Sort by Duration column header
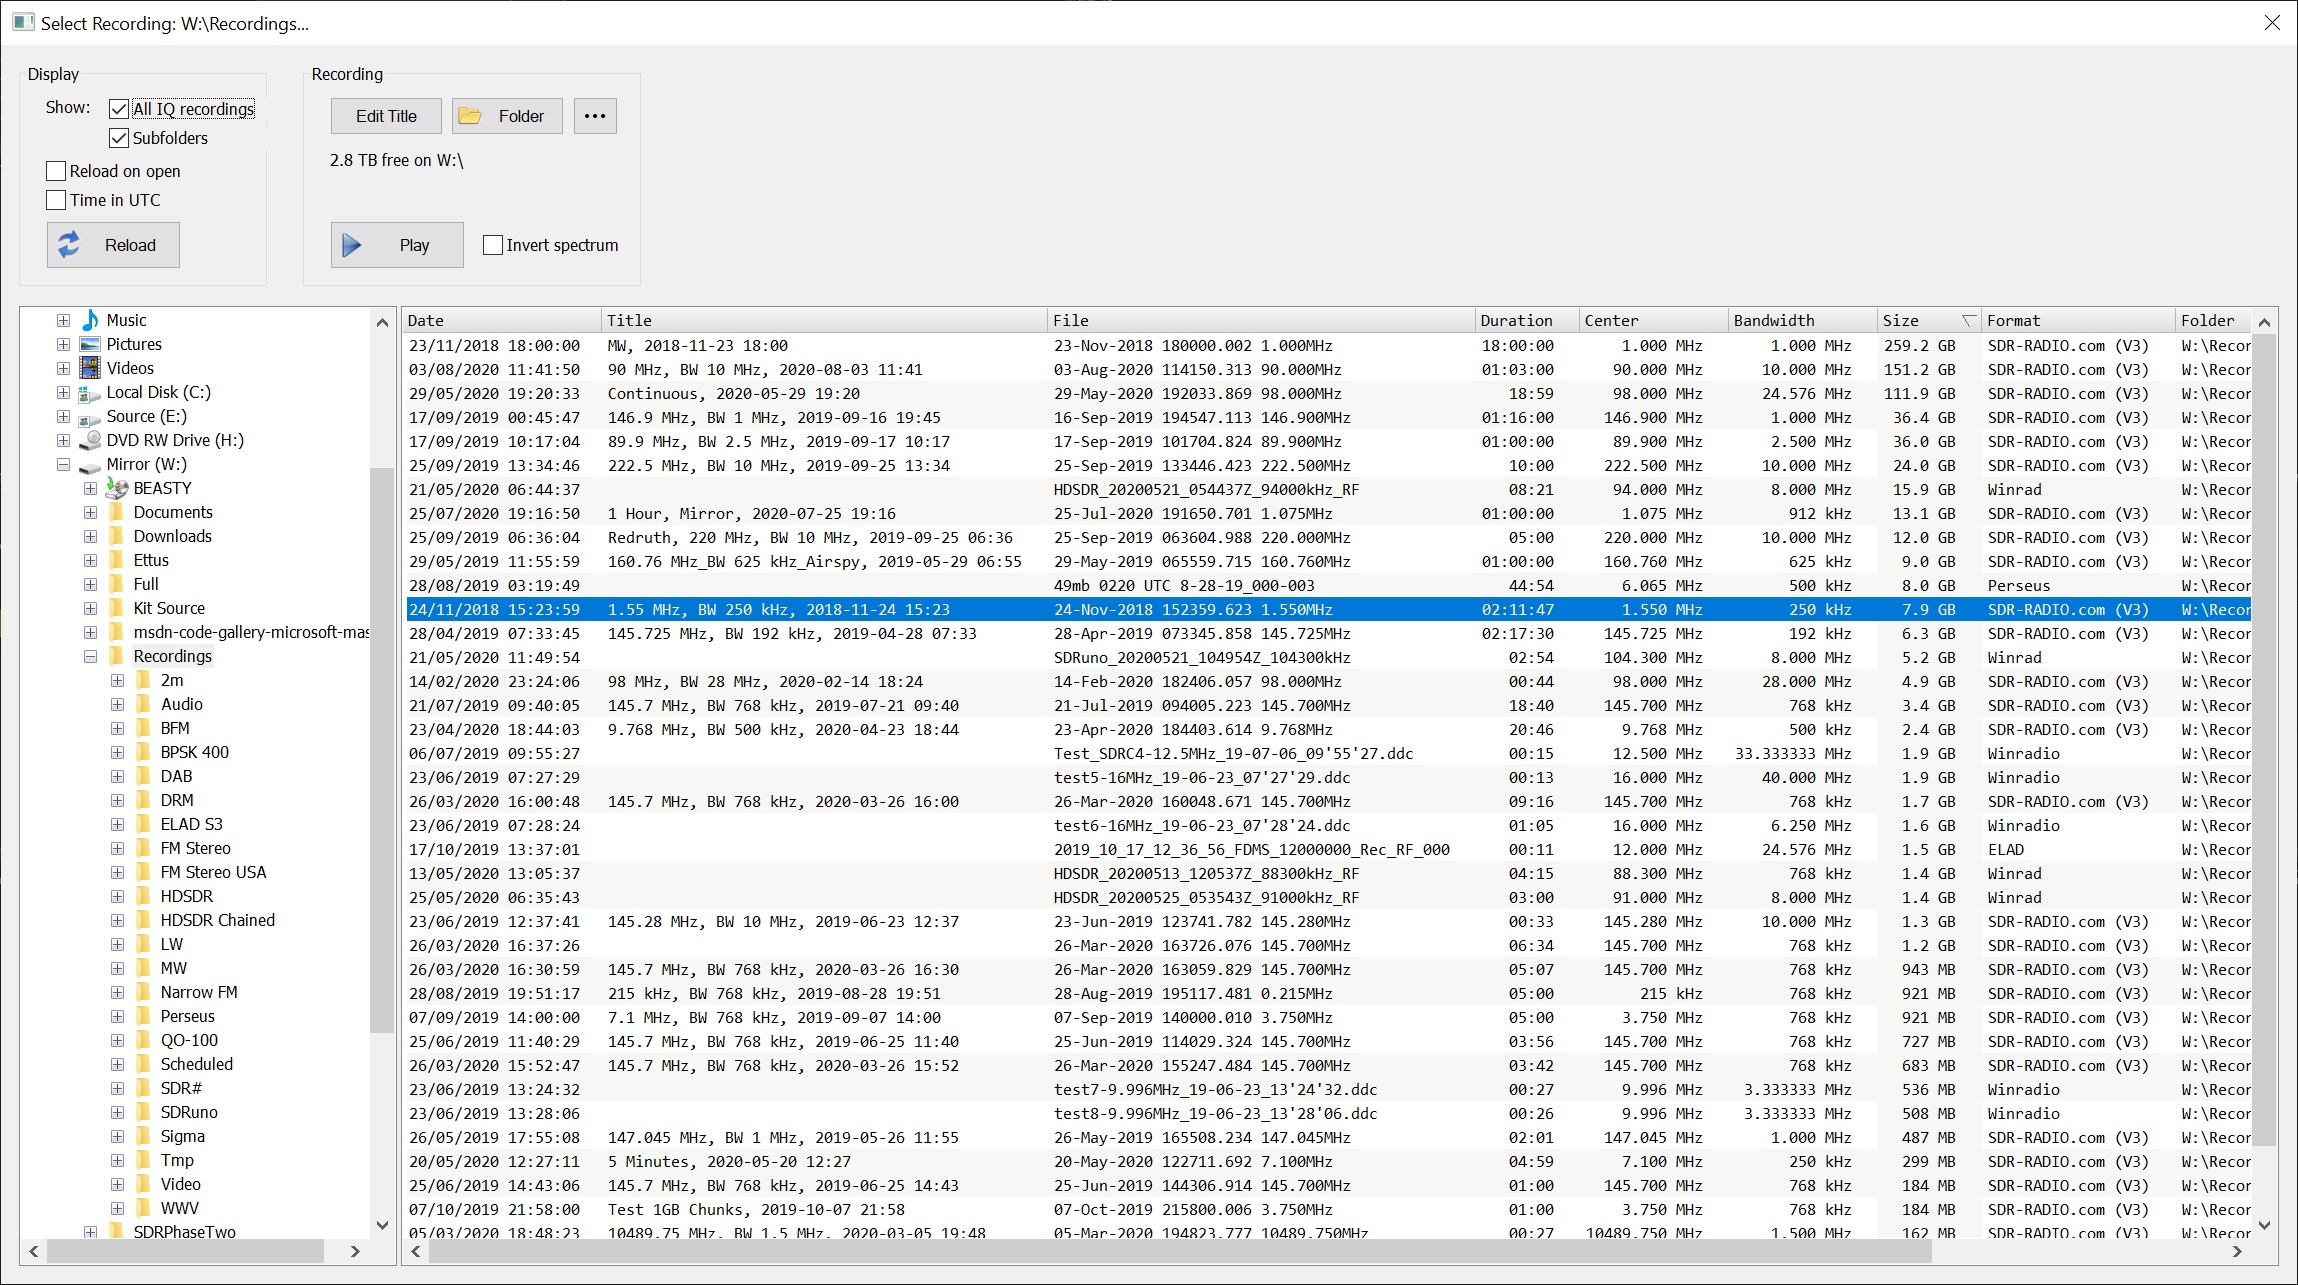2298x1285 pixels. (x=1516, y=320)
